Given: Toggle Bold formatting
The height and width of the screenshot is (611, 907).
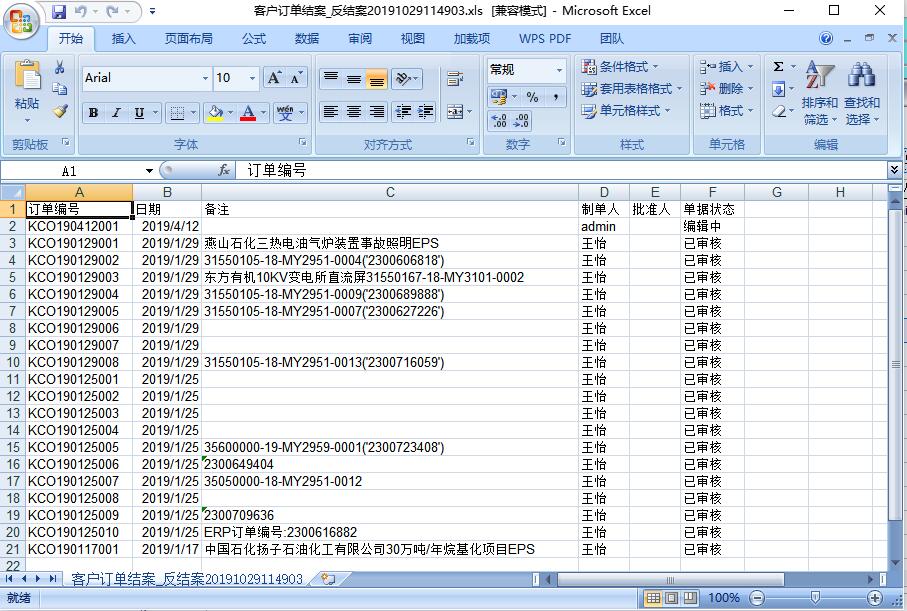Looking at the screenshot, I should click(x=93, y=113).
